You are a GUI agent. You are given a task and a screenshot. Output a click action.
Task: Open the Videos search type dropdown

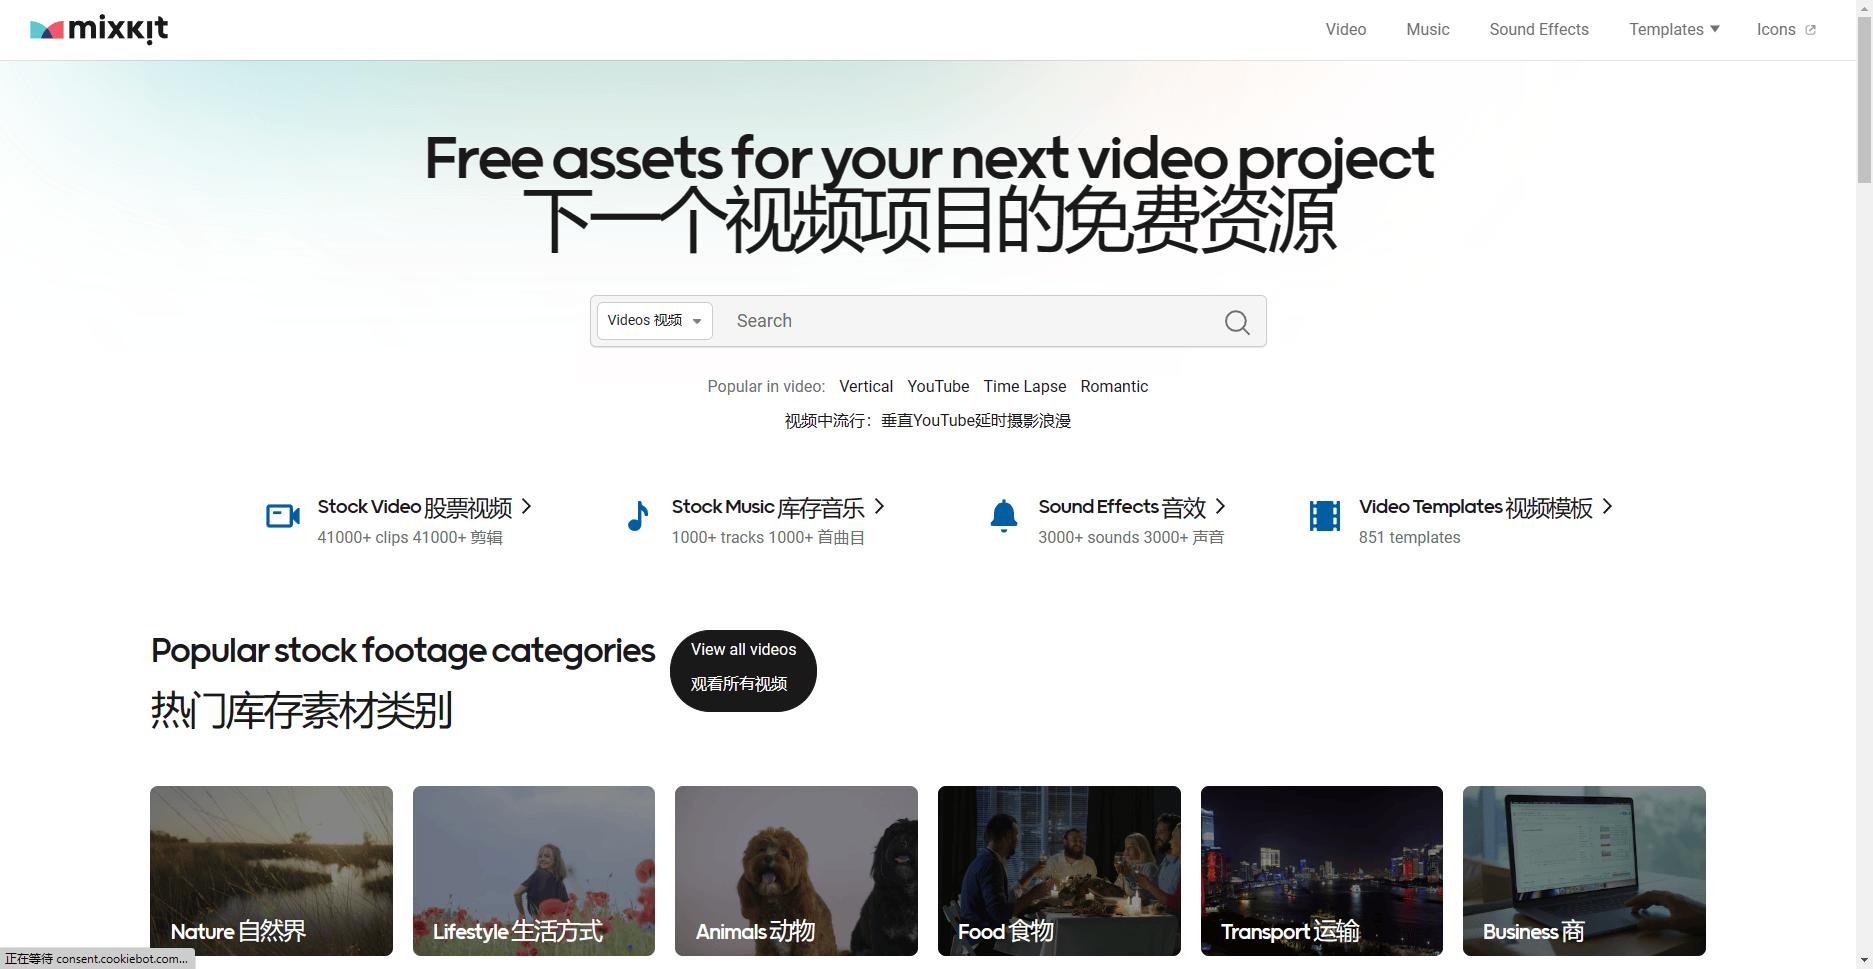coord(654,321)
